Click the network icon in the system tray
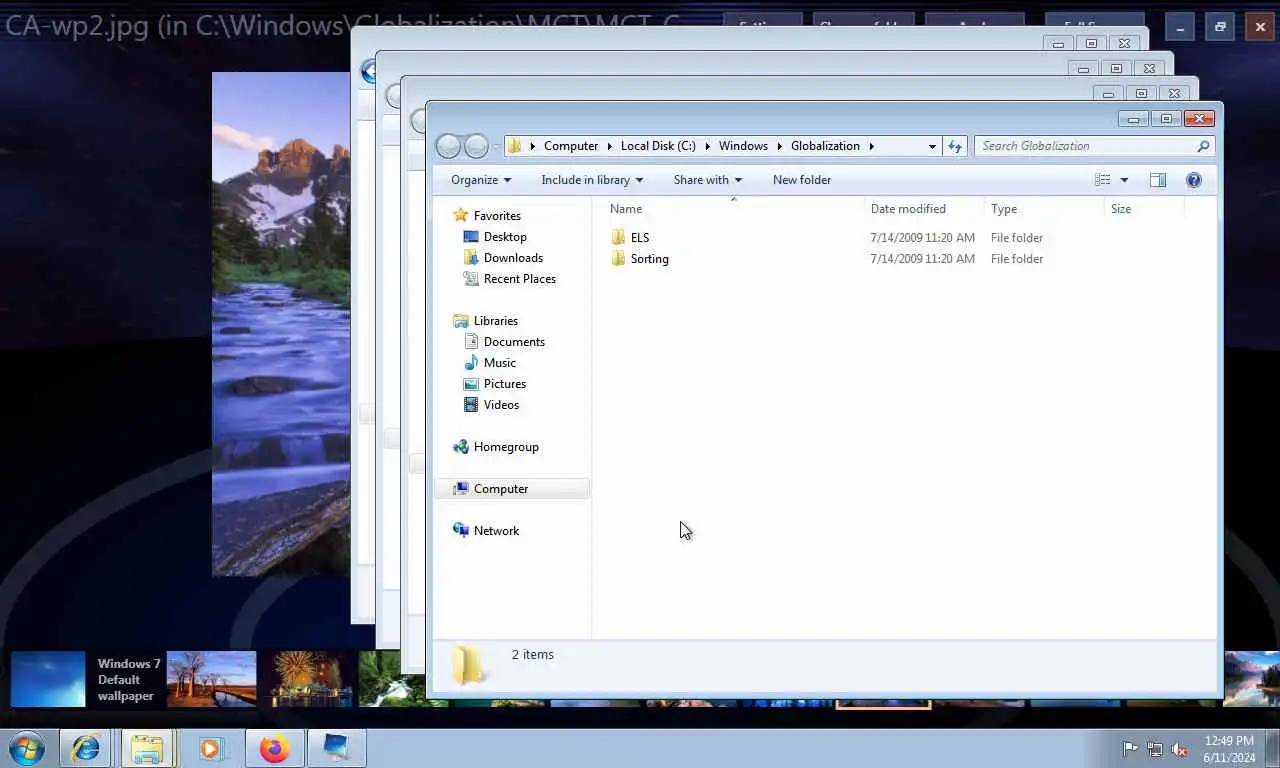This screenshot has height=768, width=1280. click(1155, 749)
